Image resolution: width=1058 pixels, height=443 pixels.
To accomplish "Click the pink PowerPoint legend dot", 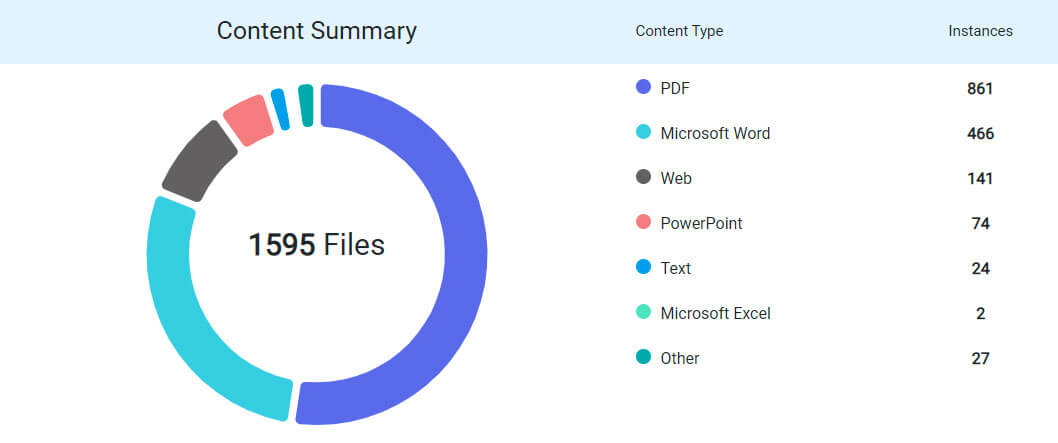I will (x=644, y=222).
